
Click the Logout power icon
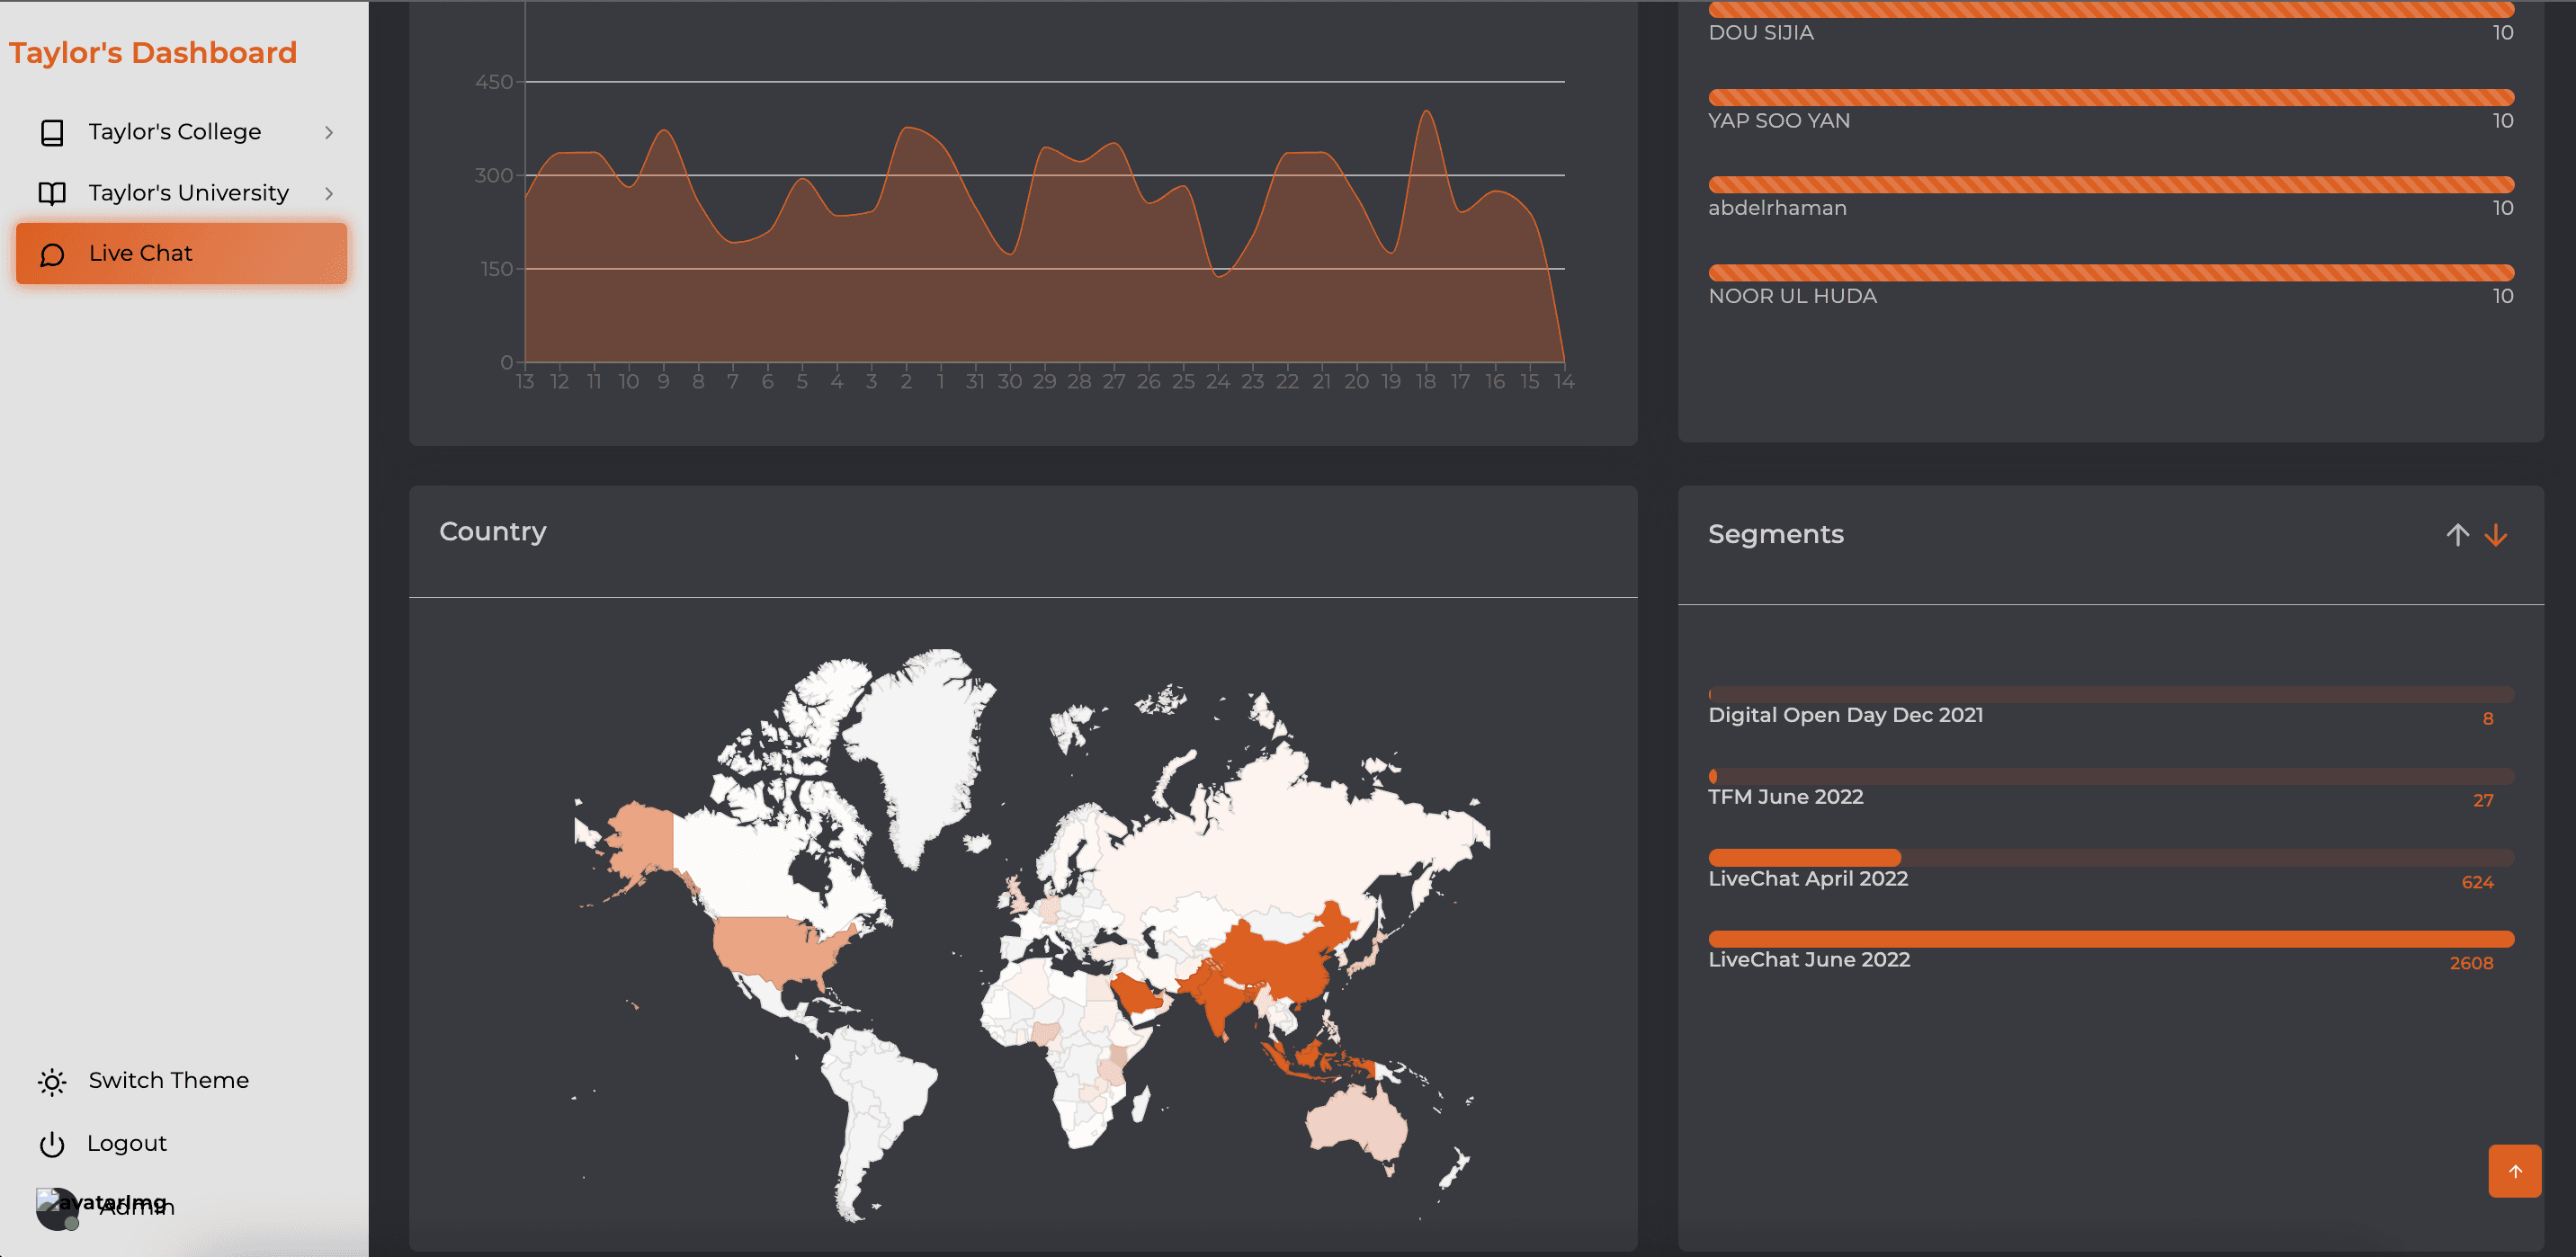52,1144
